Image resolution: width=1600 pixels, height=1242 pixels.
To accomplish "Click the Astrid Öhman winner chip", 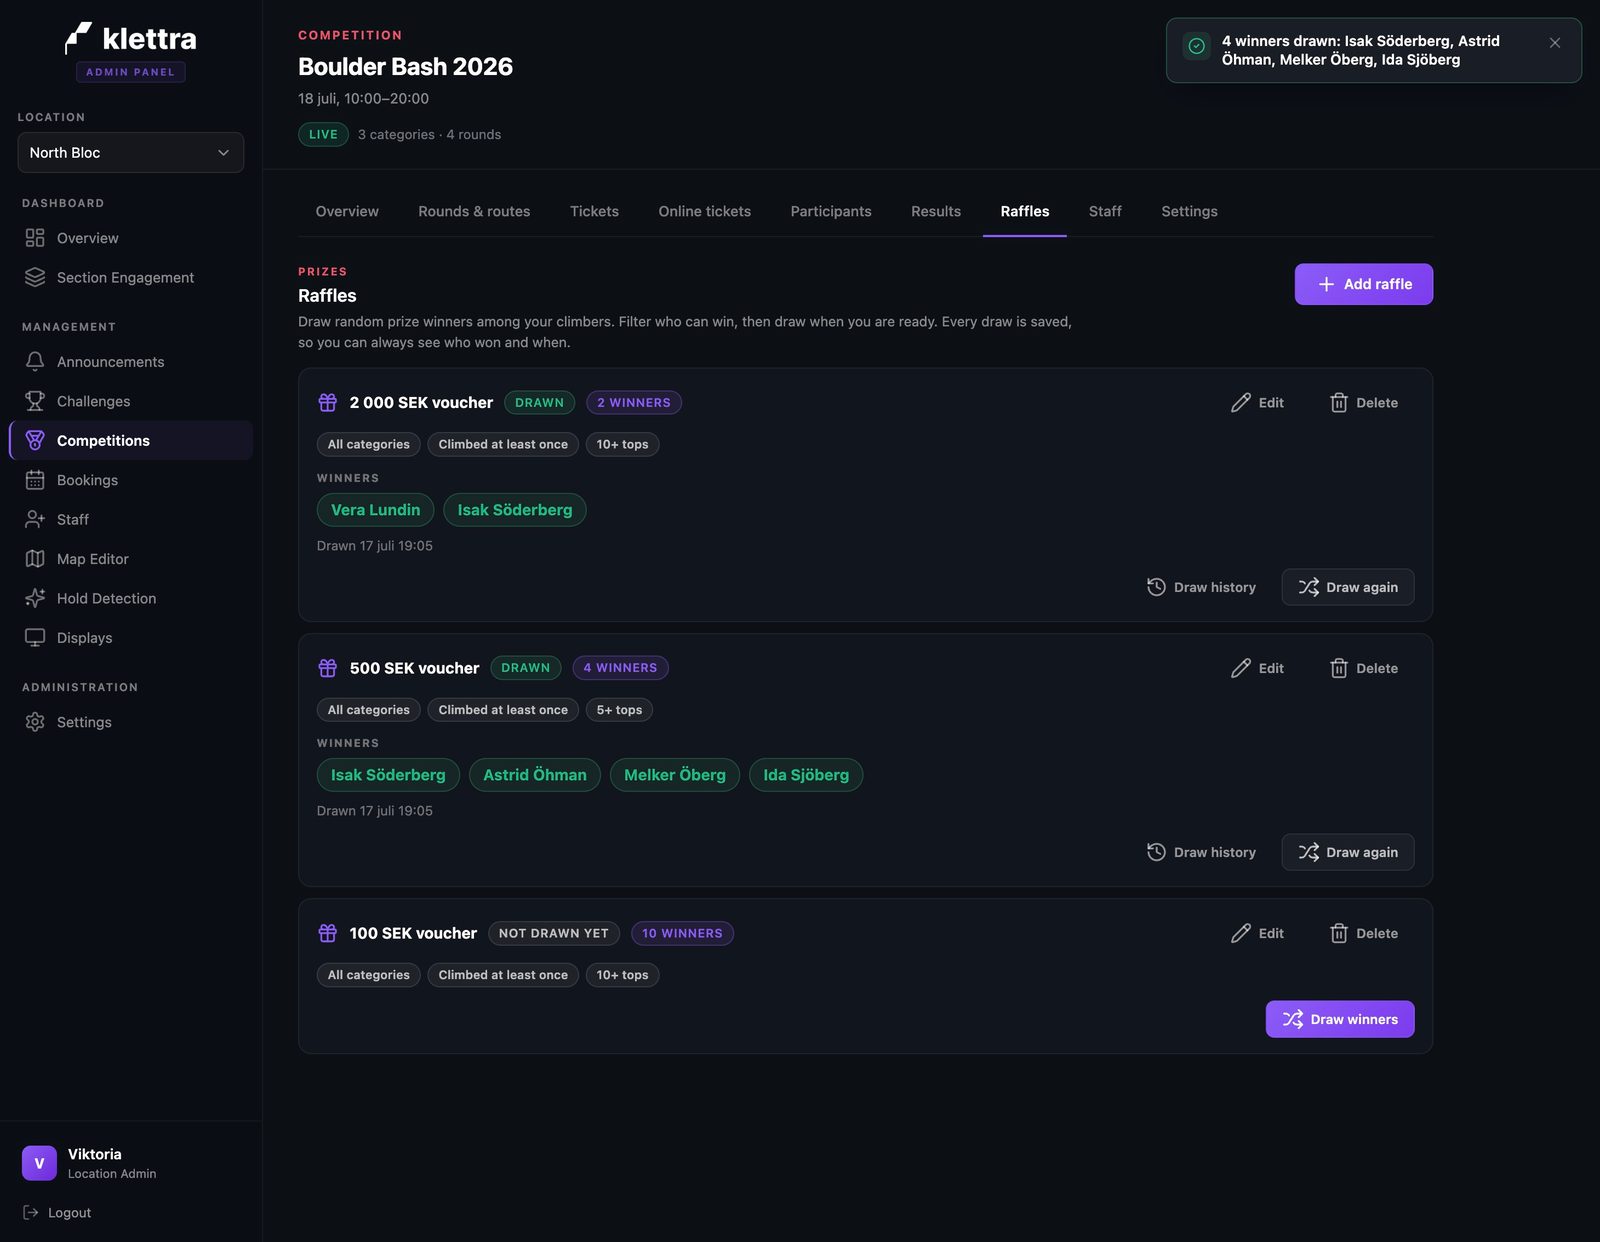I will coord(535,775).
